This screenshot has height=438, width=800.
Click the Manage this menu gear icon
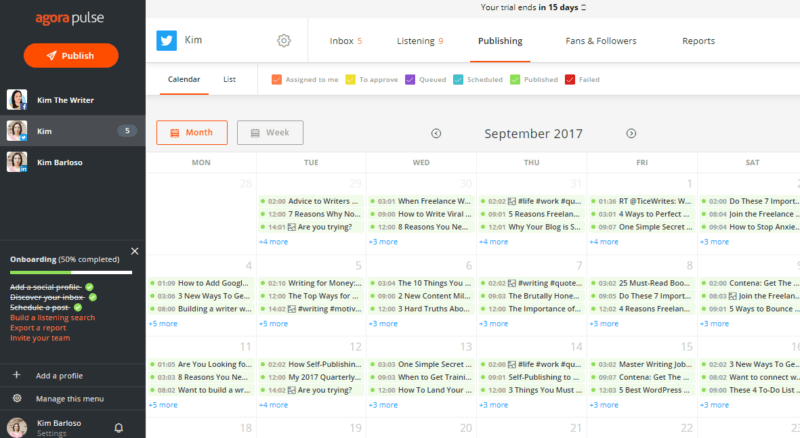[x=17, y=398]
